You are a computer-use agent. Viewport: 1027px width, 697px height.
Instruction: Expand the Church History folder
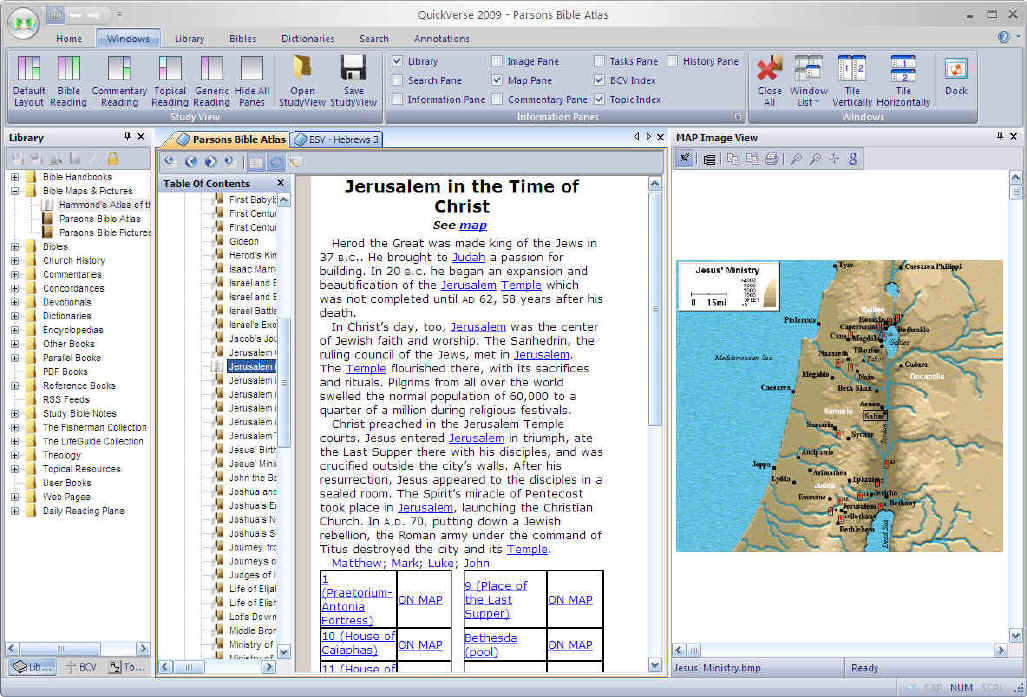[14, 261]
